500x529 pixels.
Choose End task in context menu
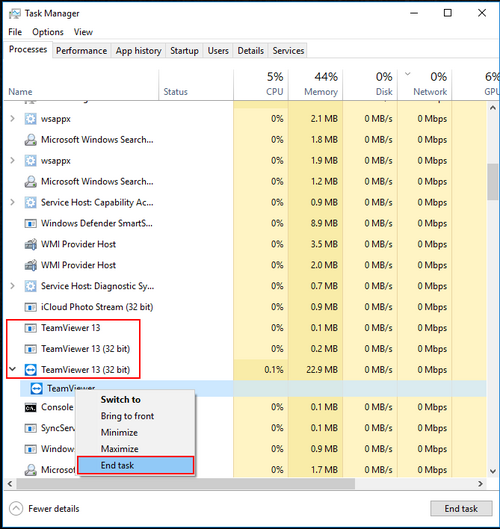(136, 465)
